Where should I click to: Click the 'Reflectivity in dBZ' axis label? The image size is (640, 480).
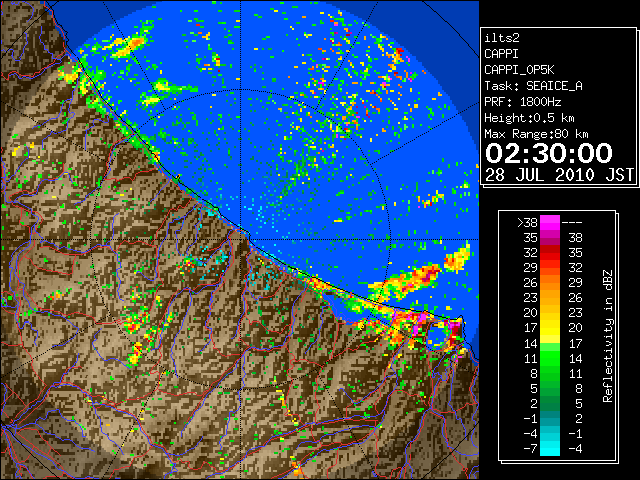point(608,336)
